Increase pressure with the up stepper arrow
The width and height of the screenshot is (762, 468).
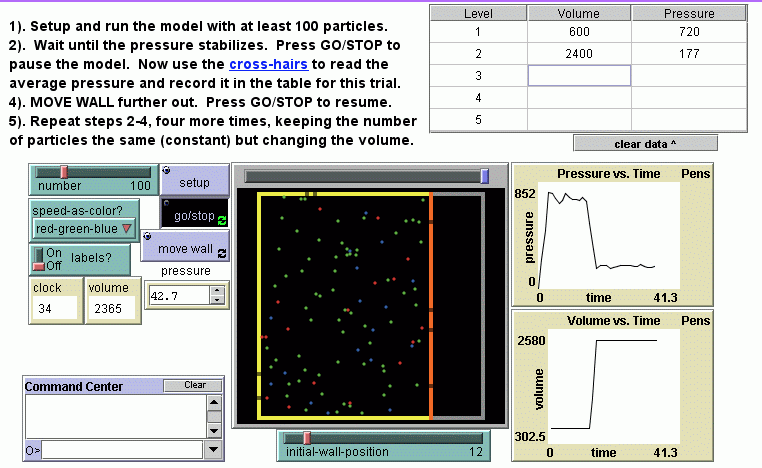click(x=216, y=291)
